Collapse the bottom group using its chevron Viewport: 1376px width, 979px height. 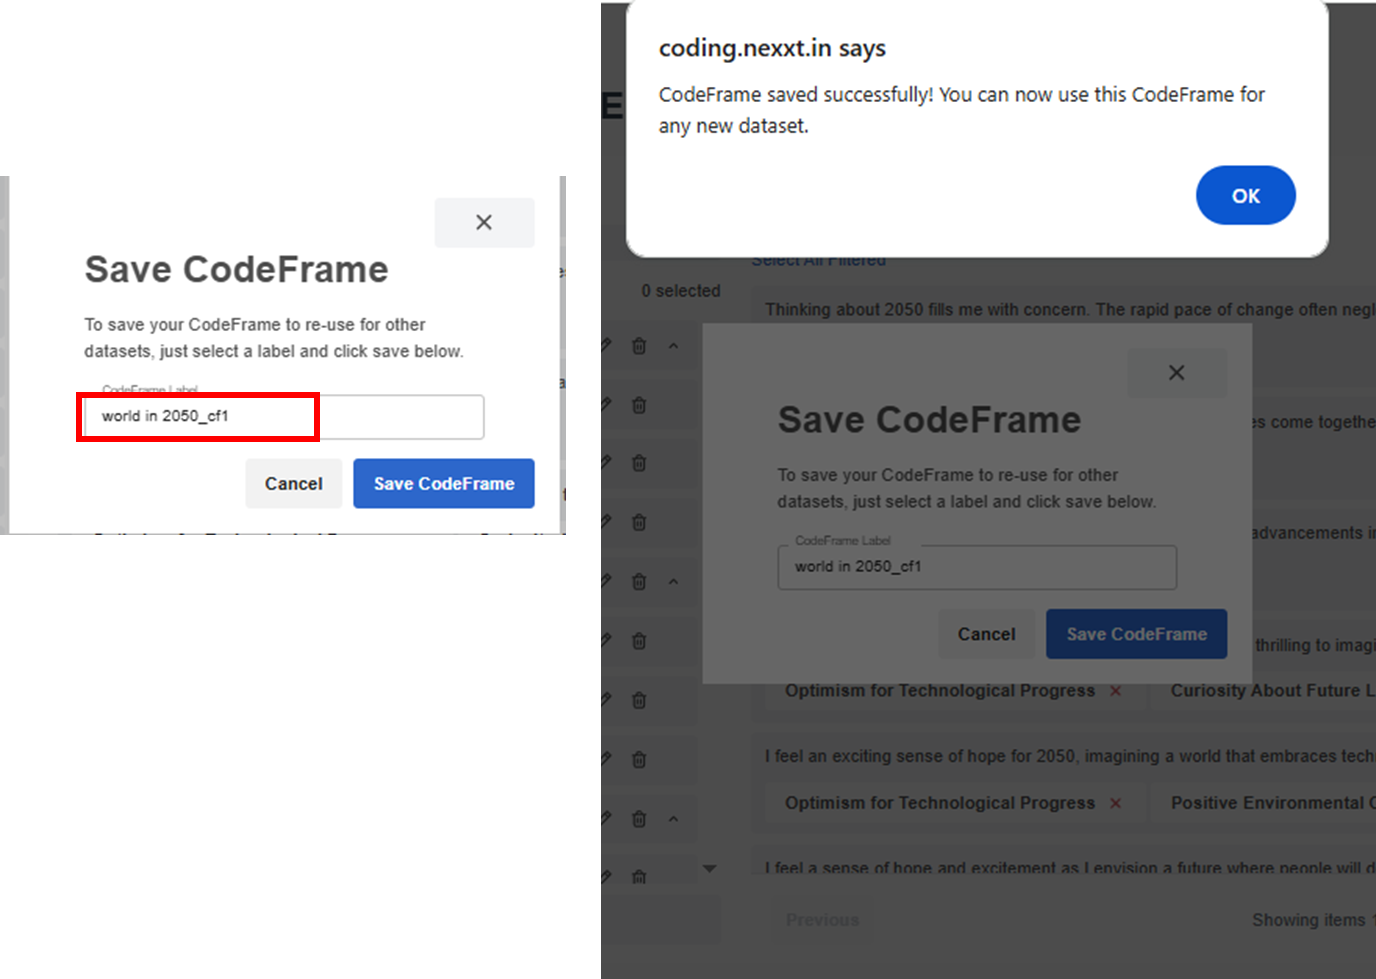(x=673, y=819)
